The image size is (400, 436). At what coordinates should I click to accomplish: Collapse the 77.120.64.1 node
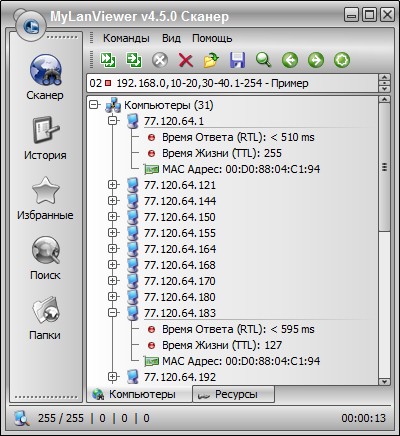click(113, 121)
